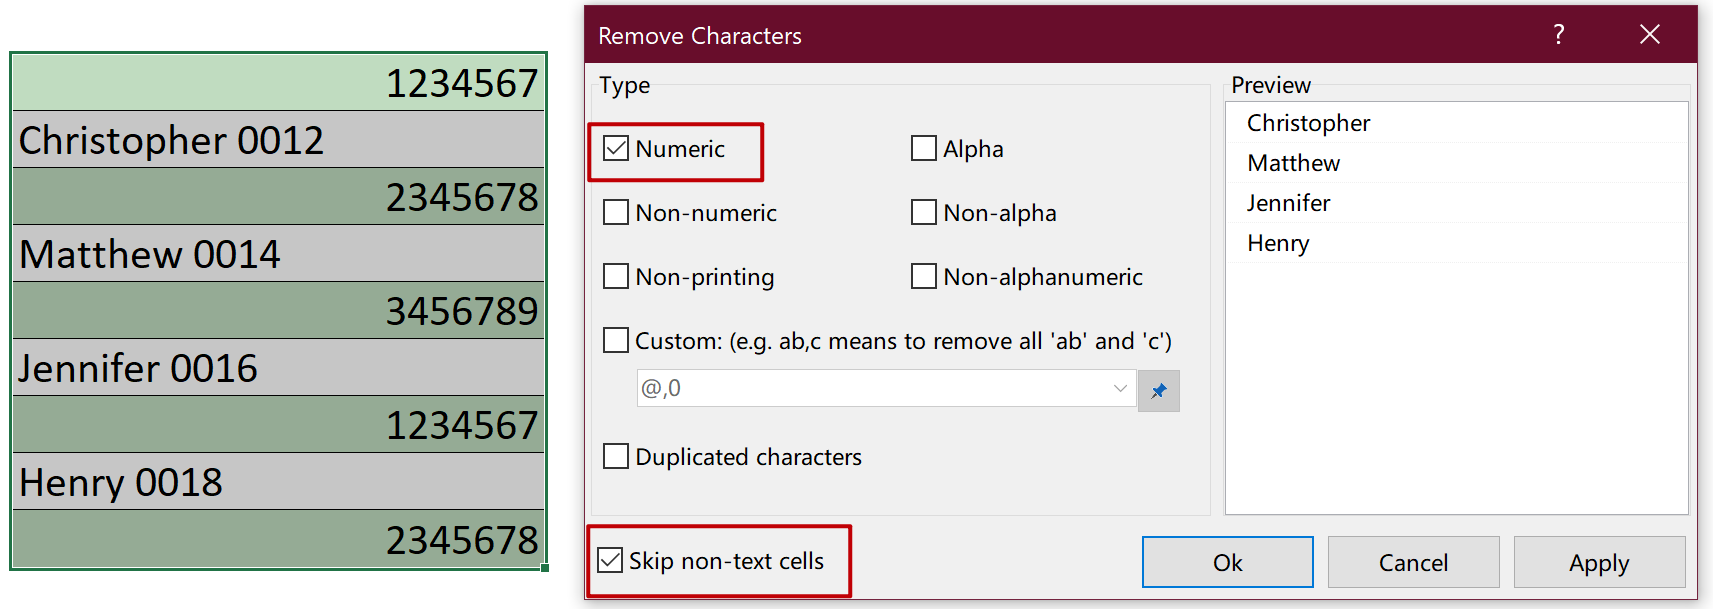Select Henry in the Preview list
Viewport: 1713px width, 609px height.
click(x=1277, y=242)
